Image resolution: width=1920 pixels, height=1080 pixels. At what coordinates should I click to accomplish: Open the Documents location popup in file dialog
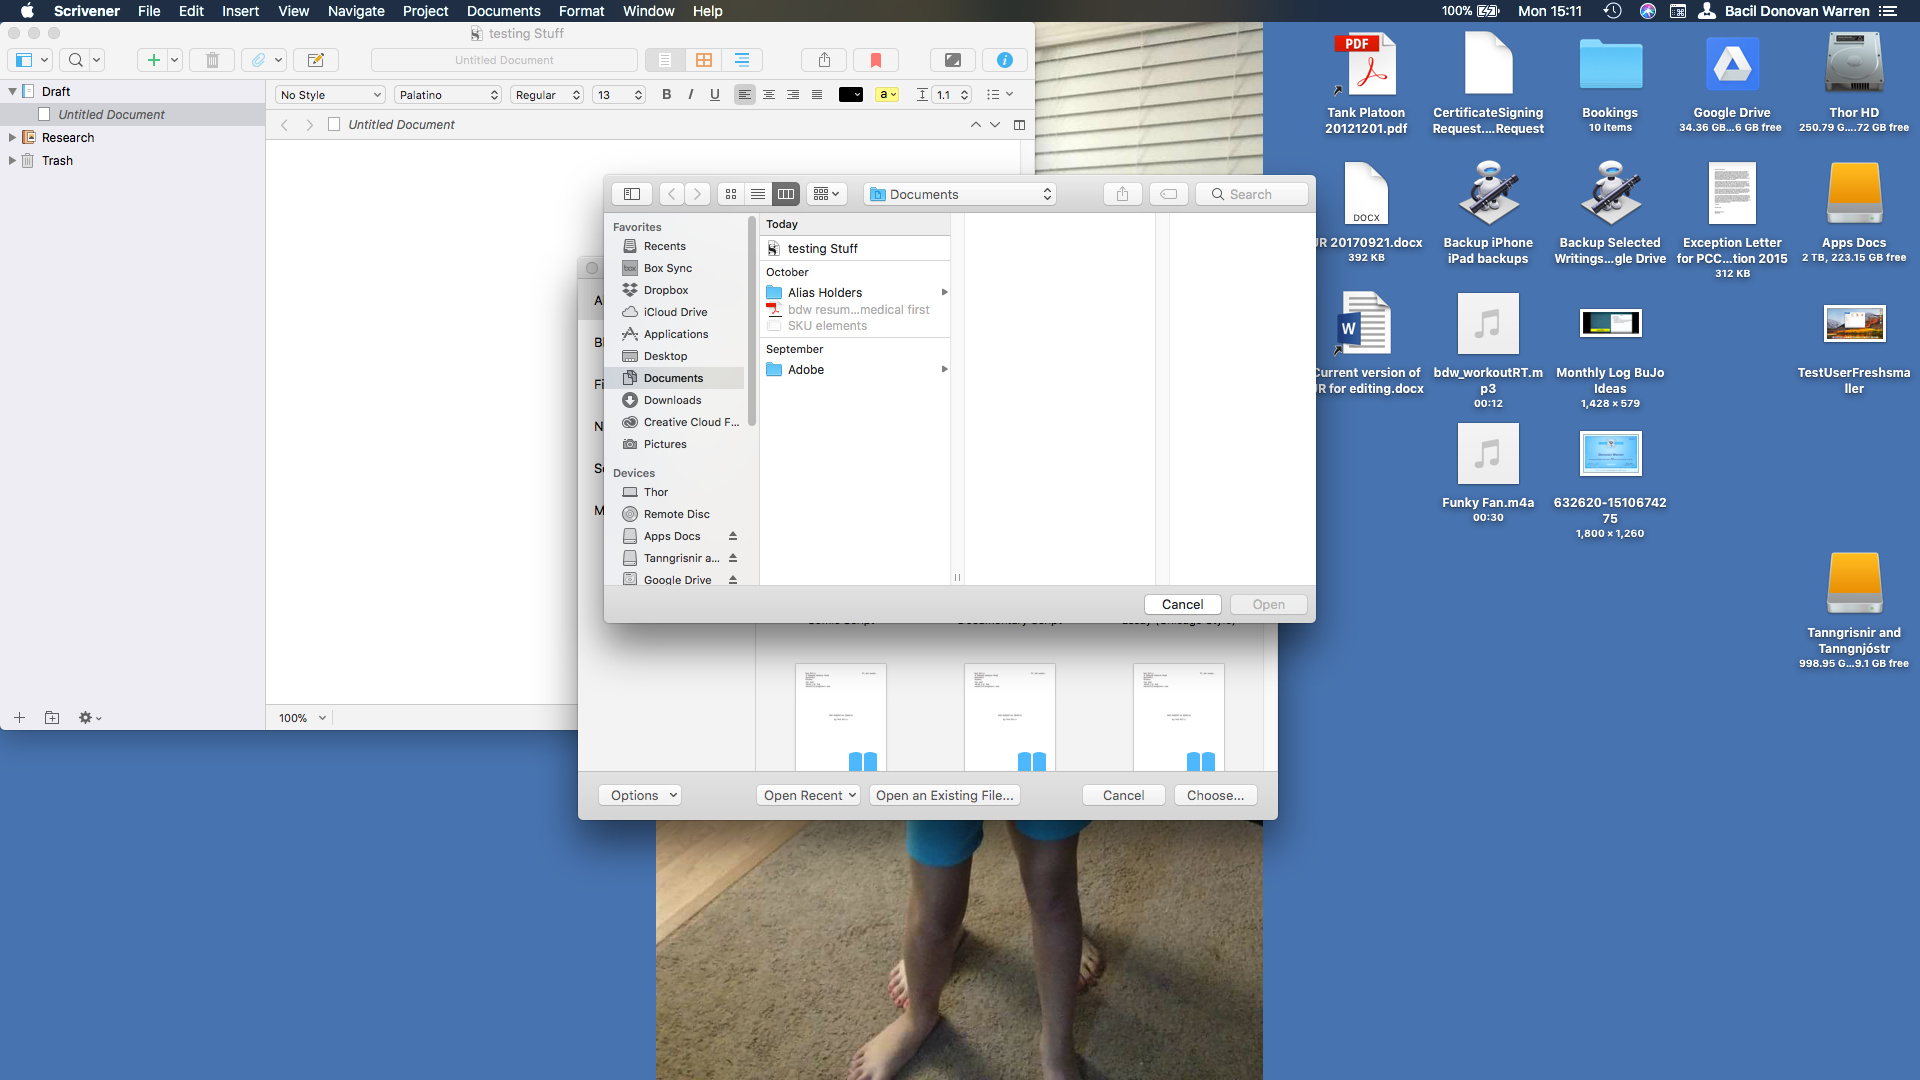coord(961,194)
